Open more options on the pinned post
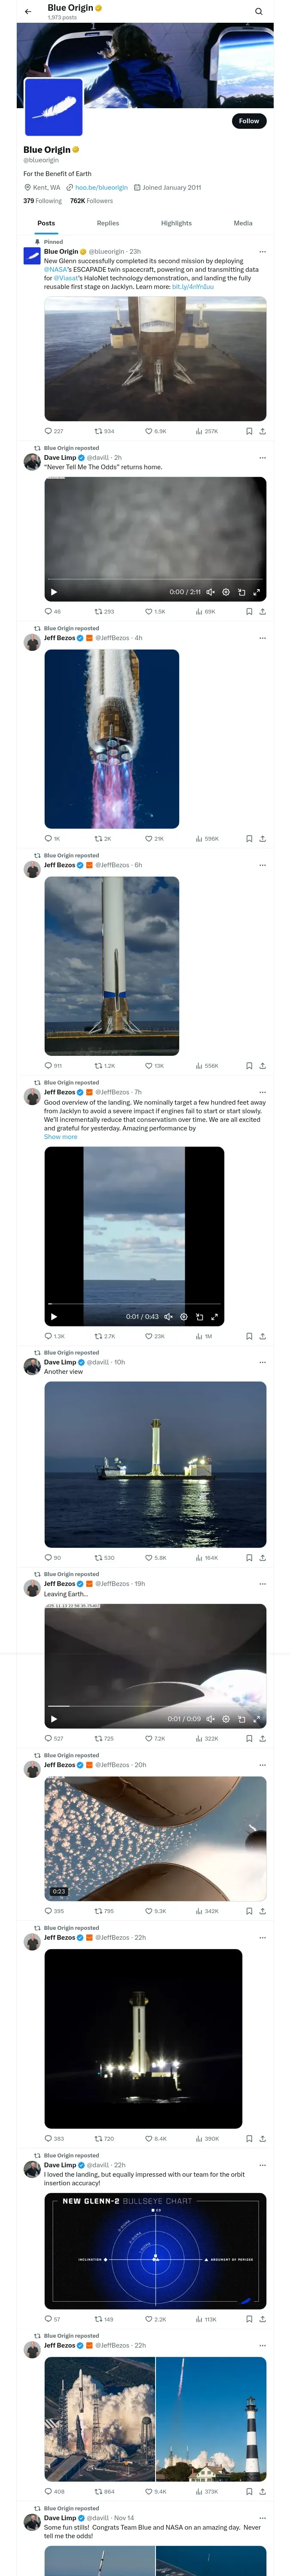 (x=262, y=252)
